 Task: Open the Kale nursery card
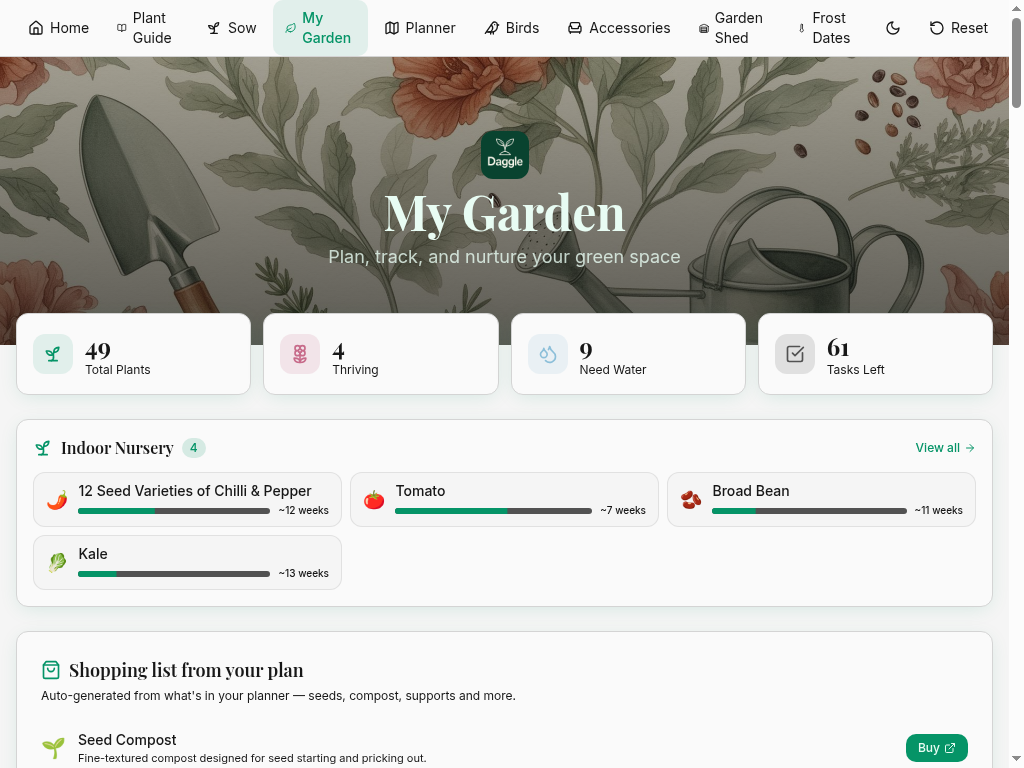187,562
